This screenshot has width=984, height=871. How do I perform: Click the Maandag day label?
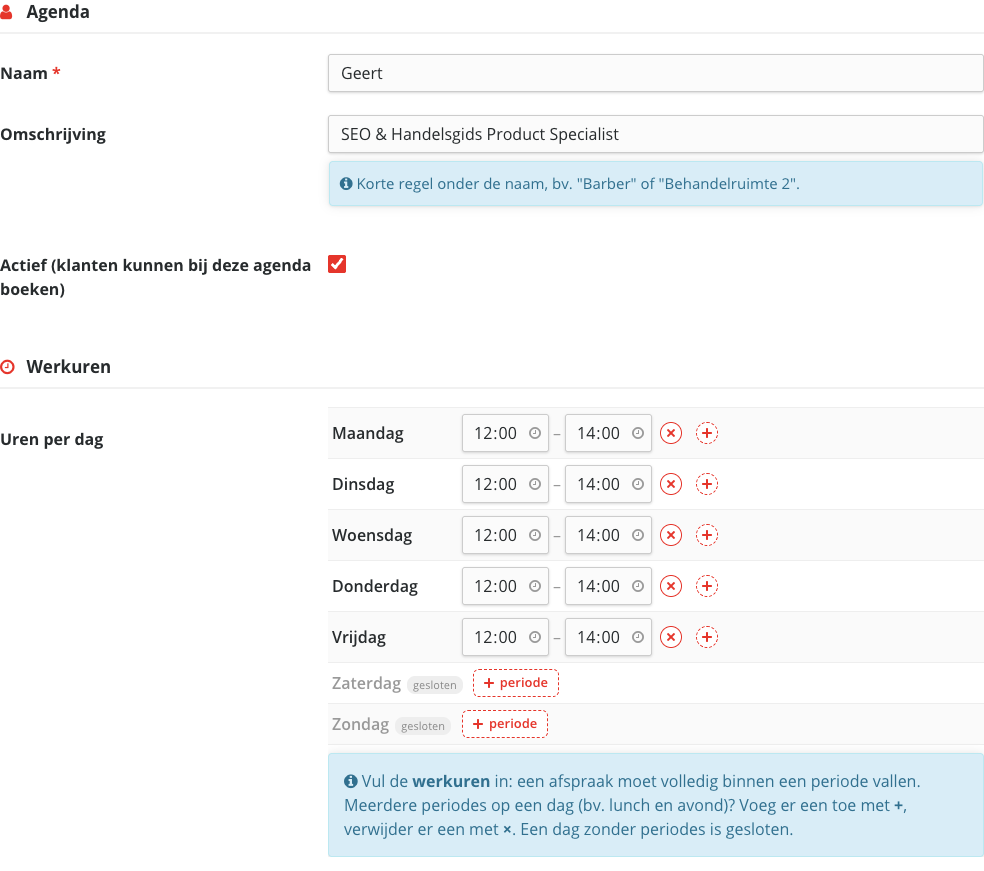(368, 434)
